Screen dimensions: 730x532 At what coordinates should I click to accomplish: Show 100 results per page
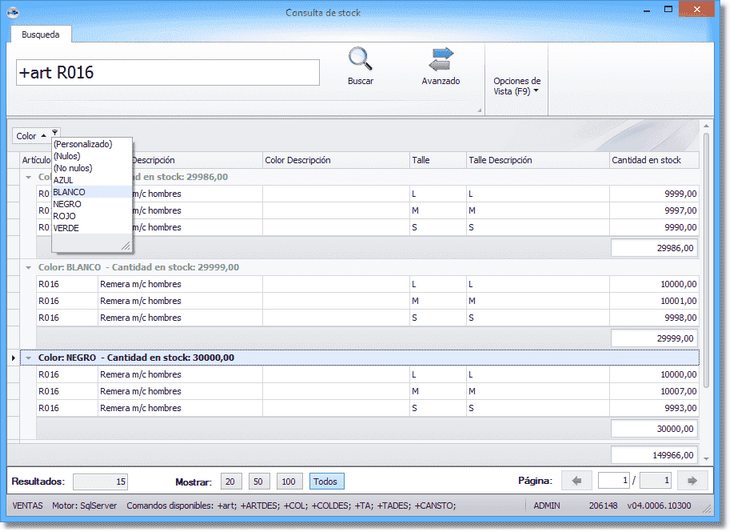pos(289,481)
